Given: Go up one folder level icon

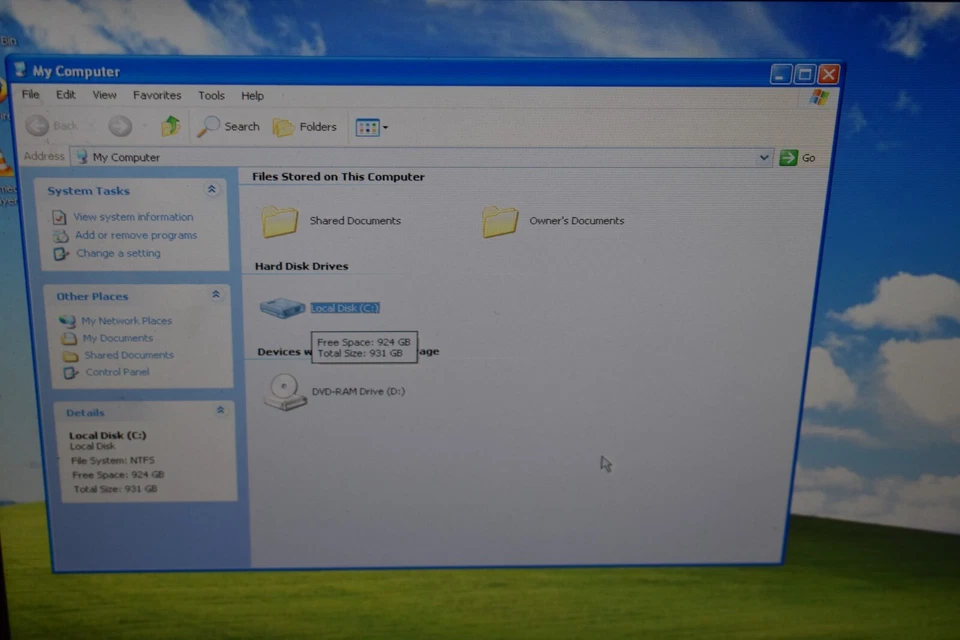Looking at the screenshot, I should (x=170, y=126).
